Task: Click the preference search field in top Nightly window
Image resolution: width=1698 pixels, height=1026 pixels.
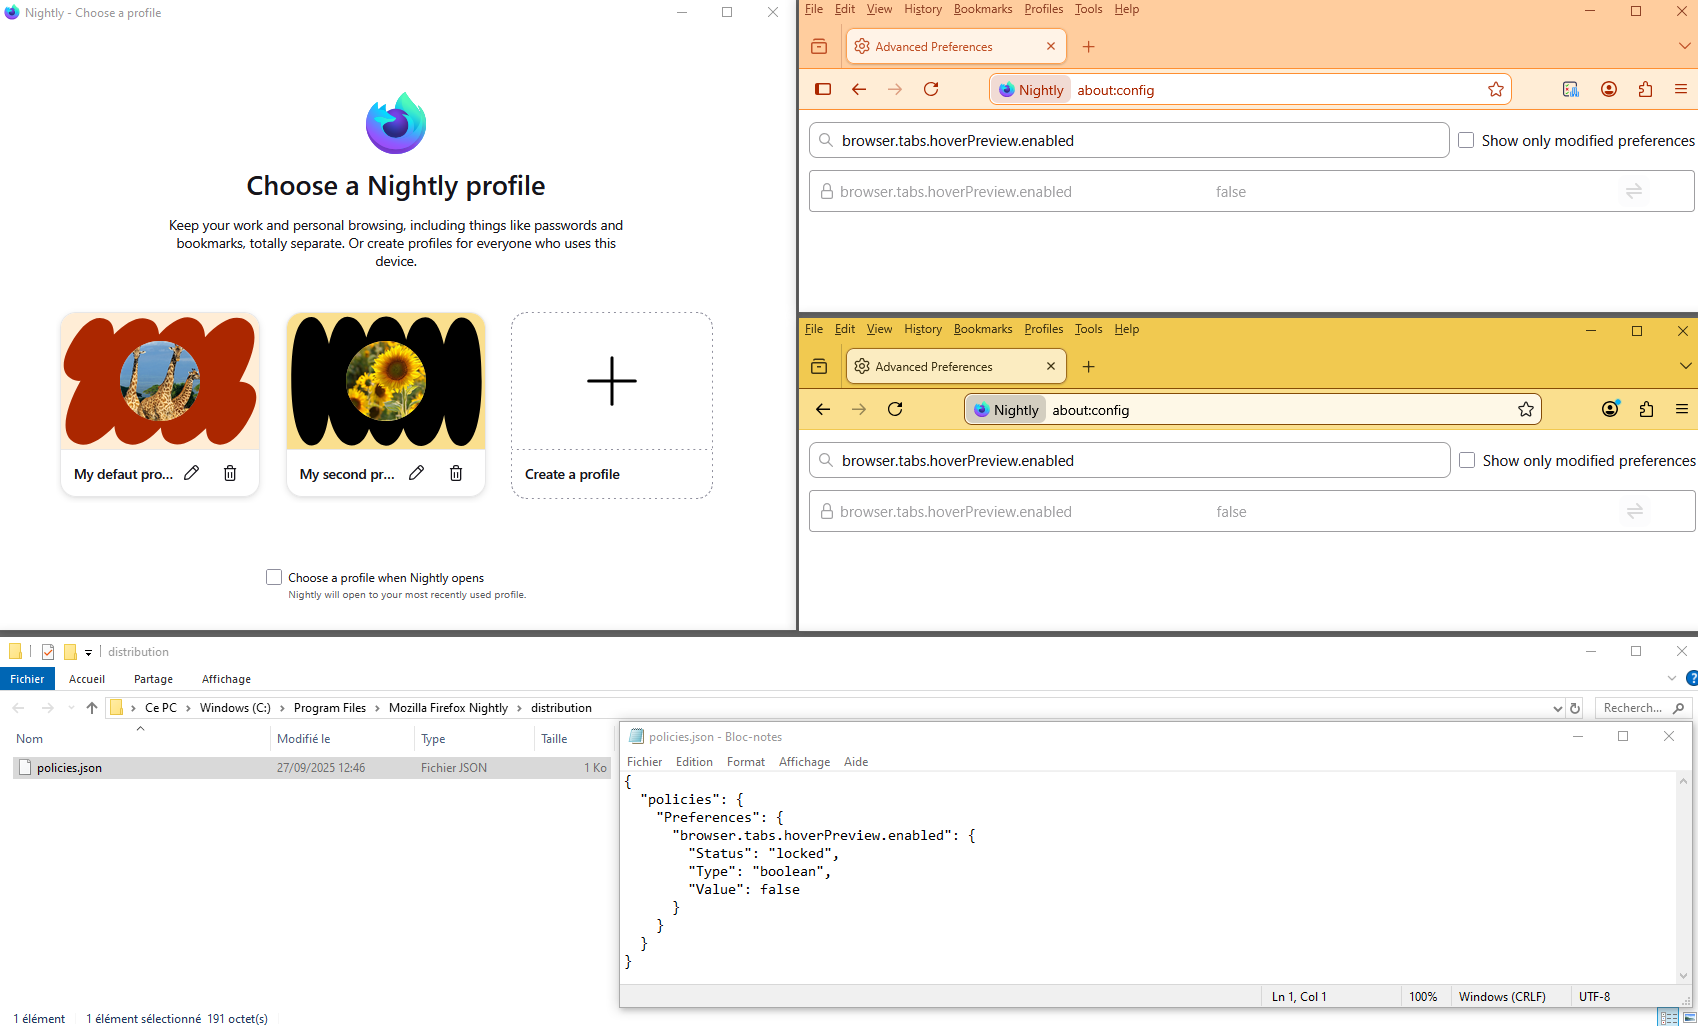Action: coord(1129,140)
